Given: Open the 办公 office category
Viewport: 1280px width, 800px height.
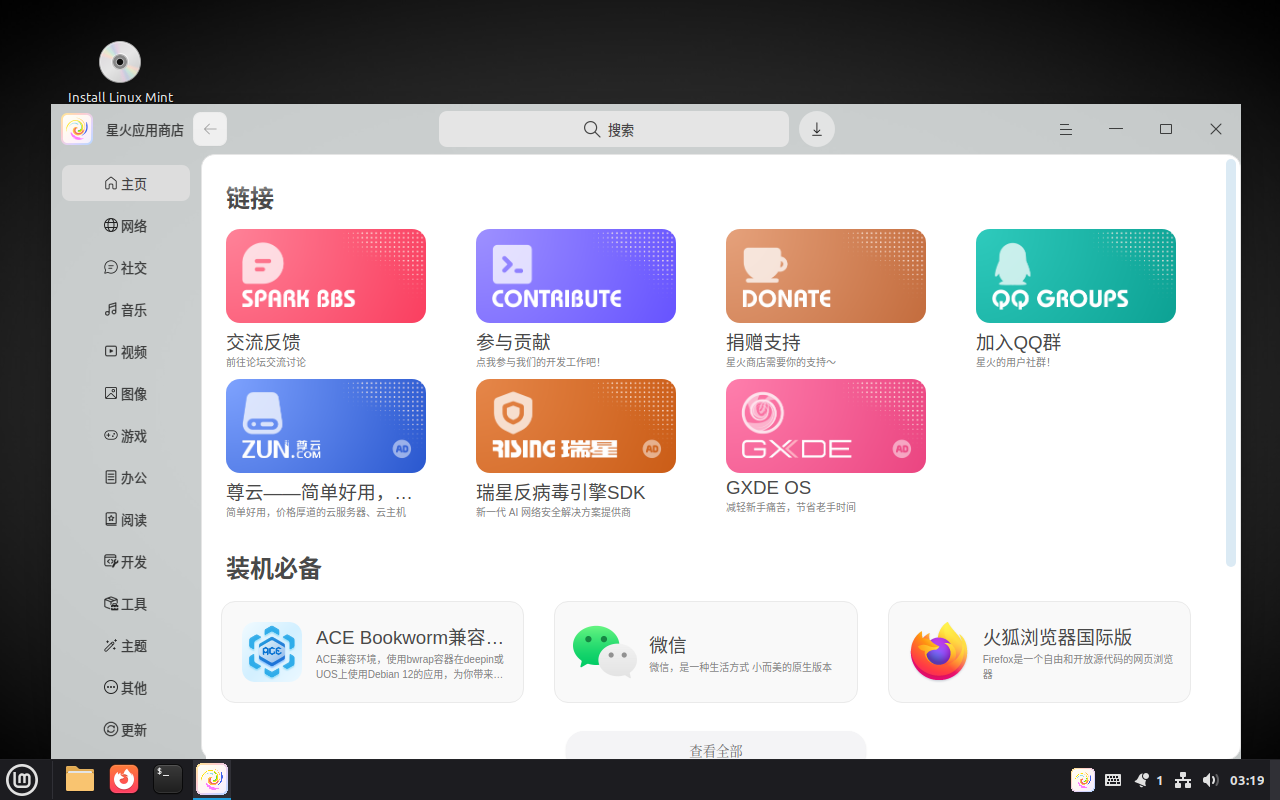Looking at the screenshot, I should click(126, 478).
